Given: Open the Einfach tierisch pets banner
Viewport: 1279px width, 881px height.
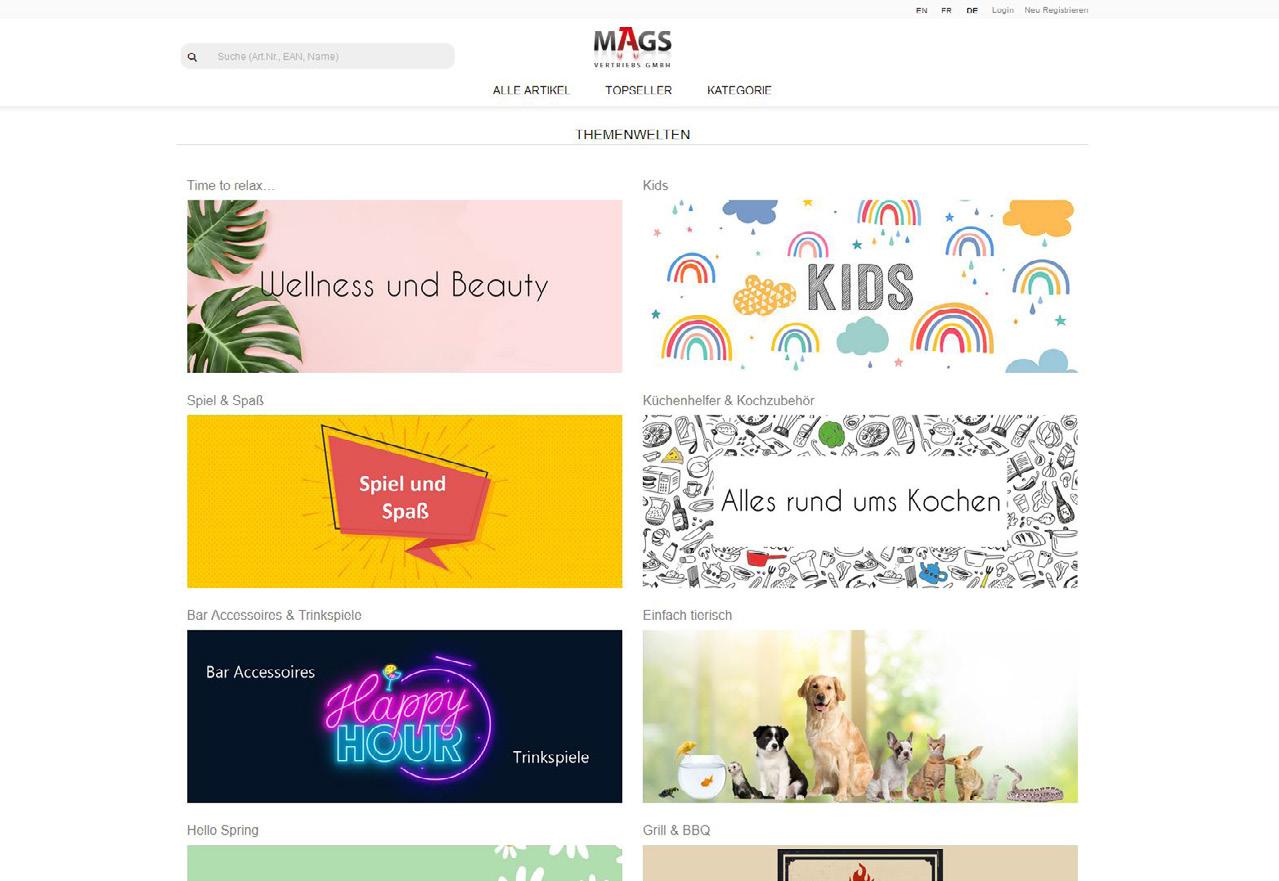Looking at the screenshot, I should [860, 716].
